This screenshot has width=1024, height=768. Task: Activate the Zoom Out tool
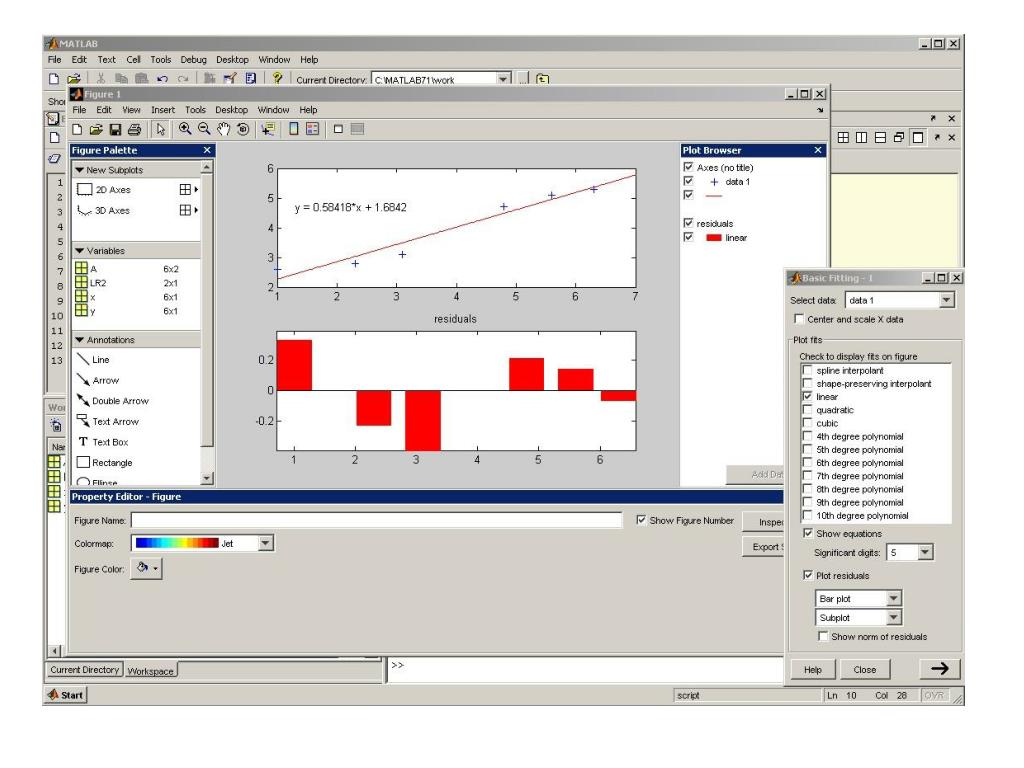click(x=204, y=129)
